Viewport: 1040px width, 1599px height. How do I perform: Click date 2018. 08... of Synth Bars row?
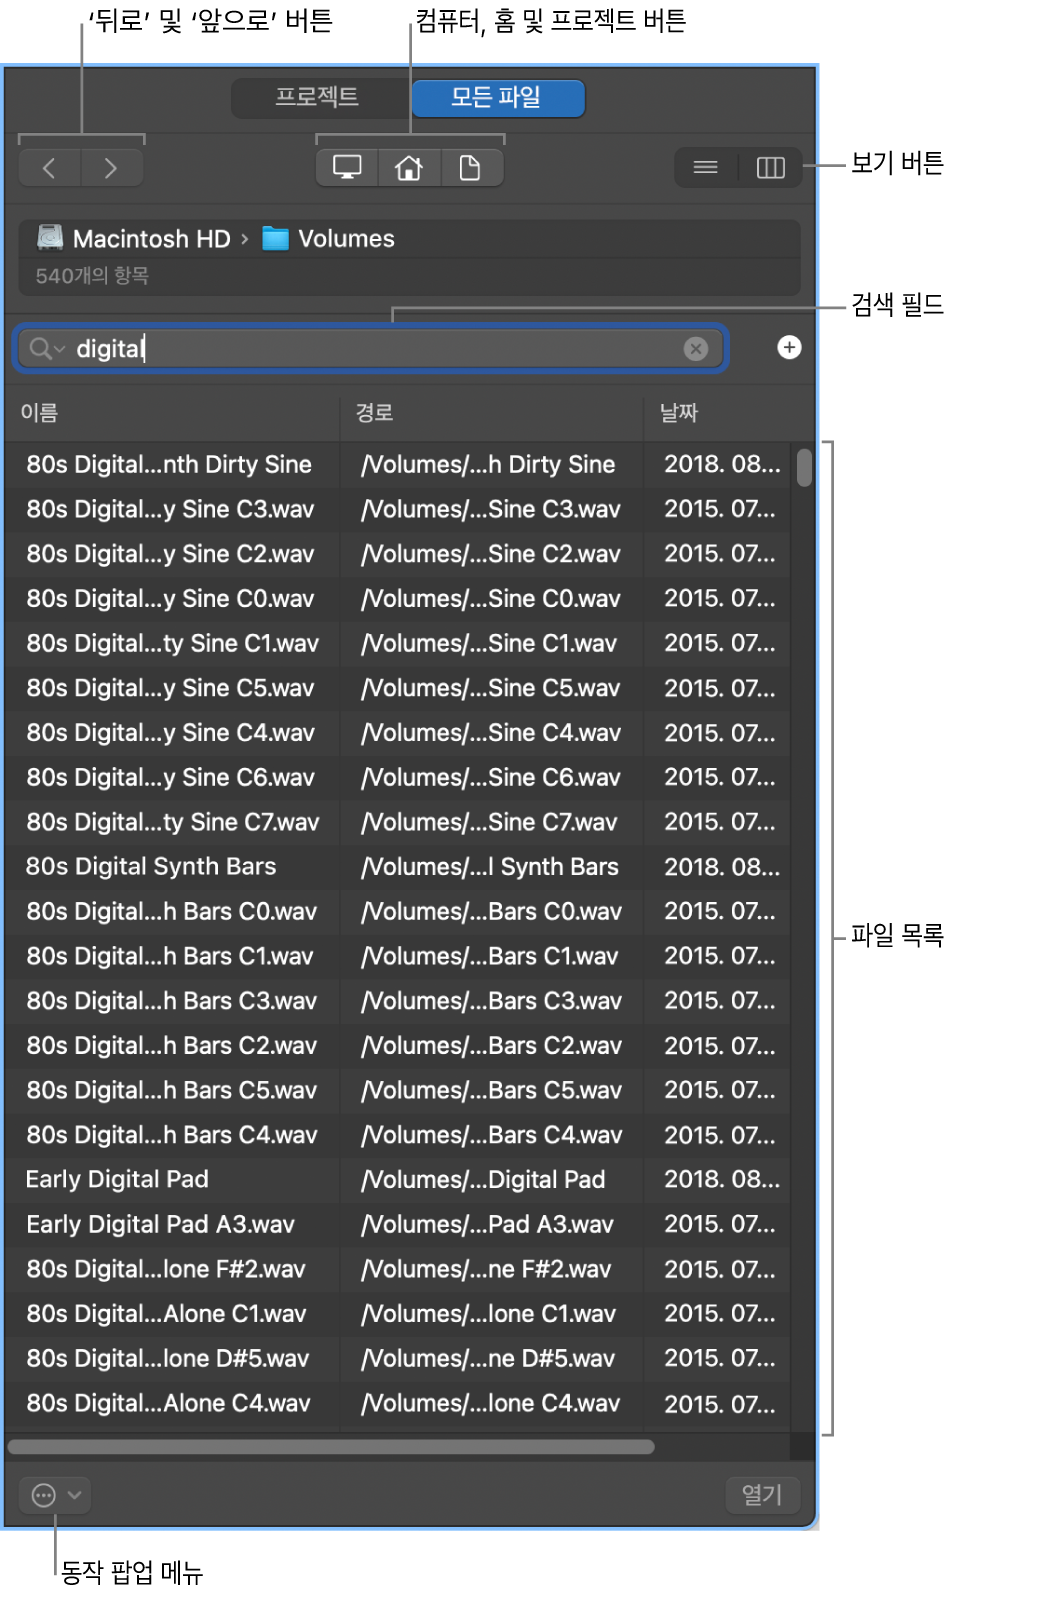722,867
